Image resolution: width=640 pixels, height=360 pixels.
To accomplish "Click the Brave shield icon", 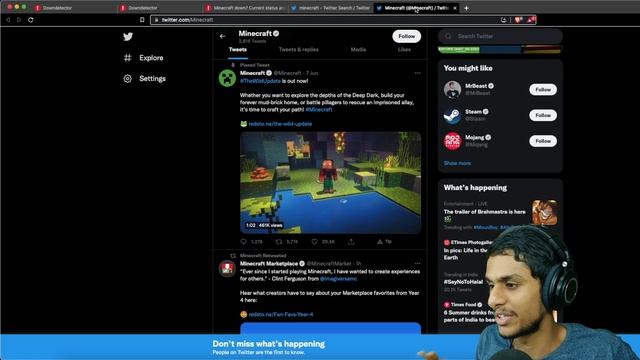I will (x=518, y=20).
